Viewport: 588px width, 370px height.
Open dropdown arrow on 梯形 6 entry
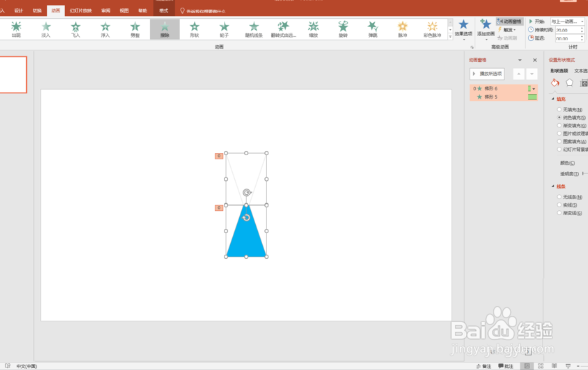pyautogui.click(x=534, y=88)
